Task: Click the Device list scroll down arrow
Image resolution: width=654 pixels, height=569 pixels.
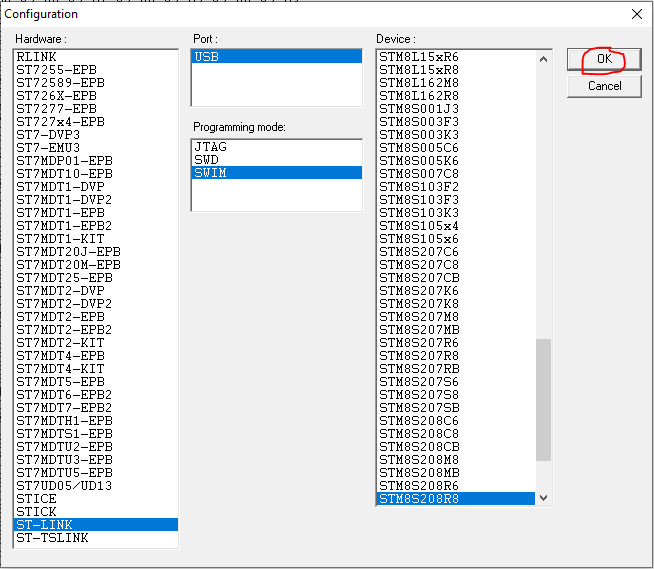Action: tap(543, 498)
